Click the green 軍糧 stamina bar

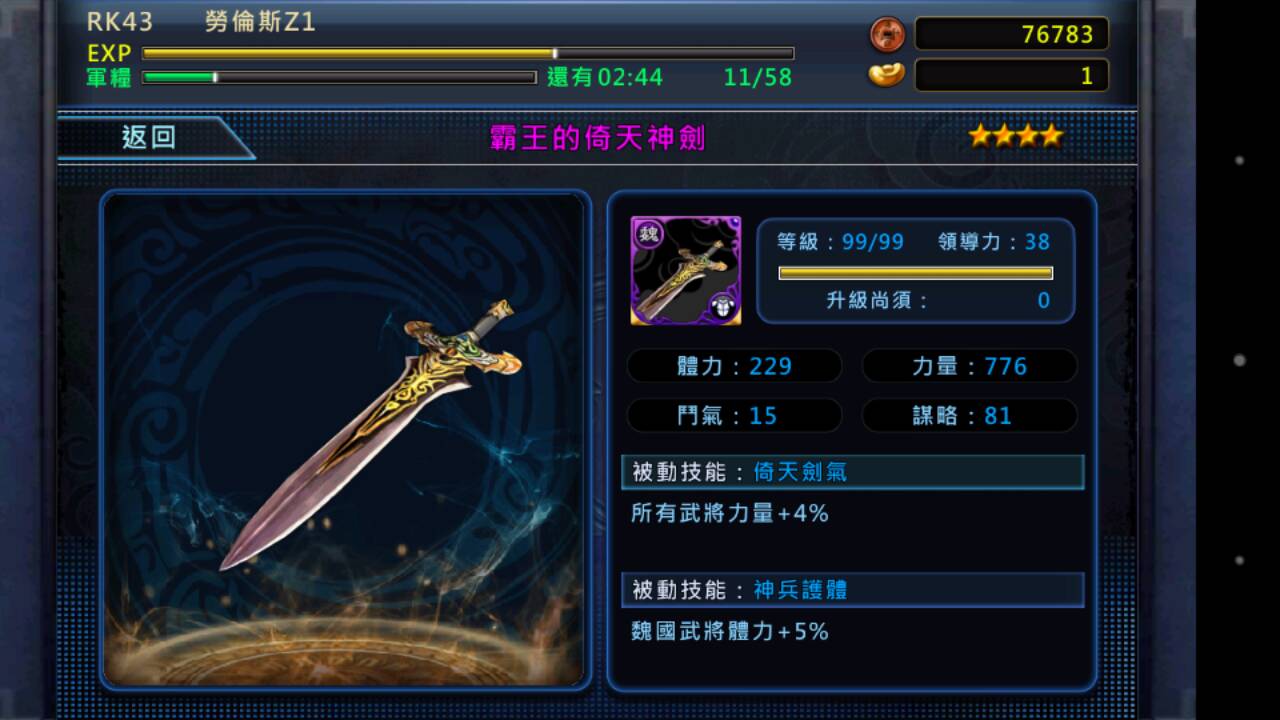click(339, 77)
